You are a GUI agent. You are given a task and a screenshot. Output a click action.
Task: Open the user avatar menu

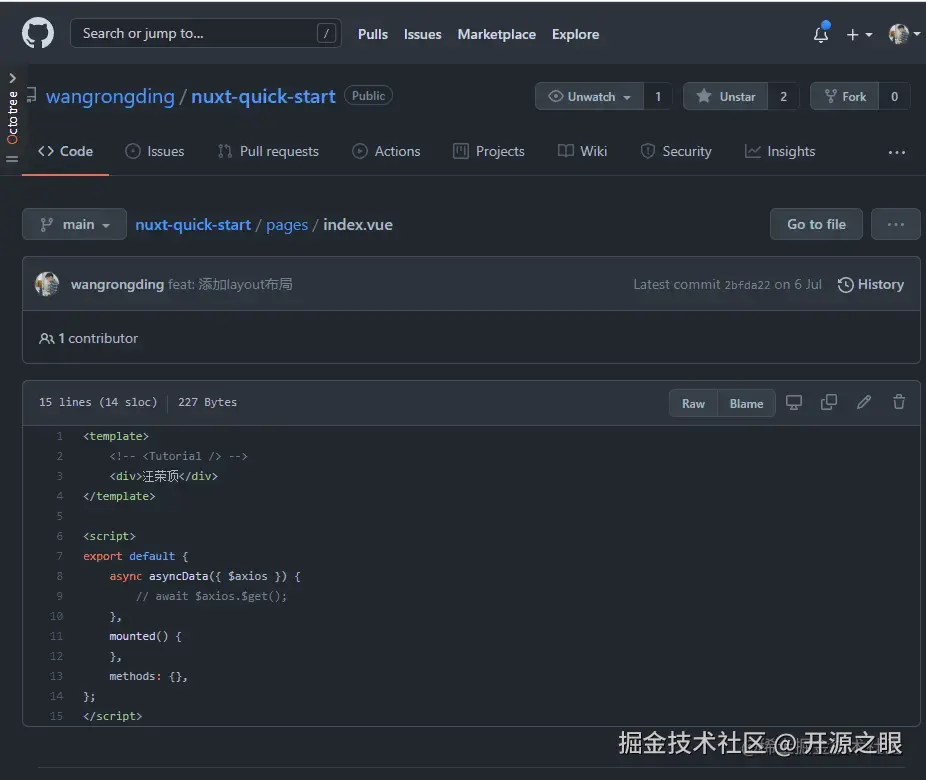pos(904,34)
